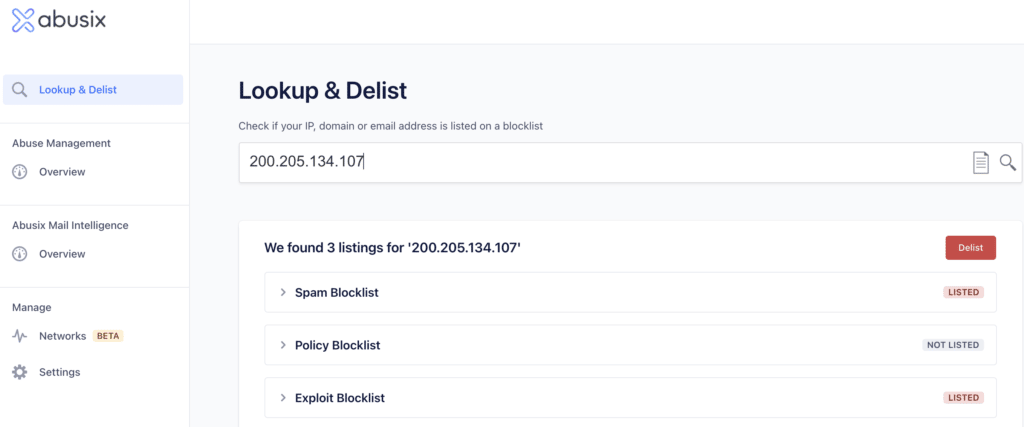
Task: Click the Settings gear icon
Action: point(20,372)
